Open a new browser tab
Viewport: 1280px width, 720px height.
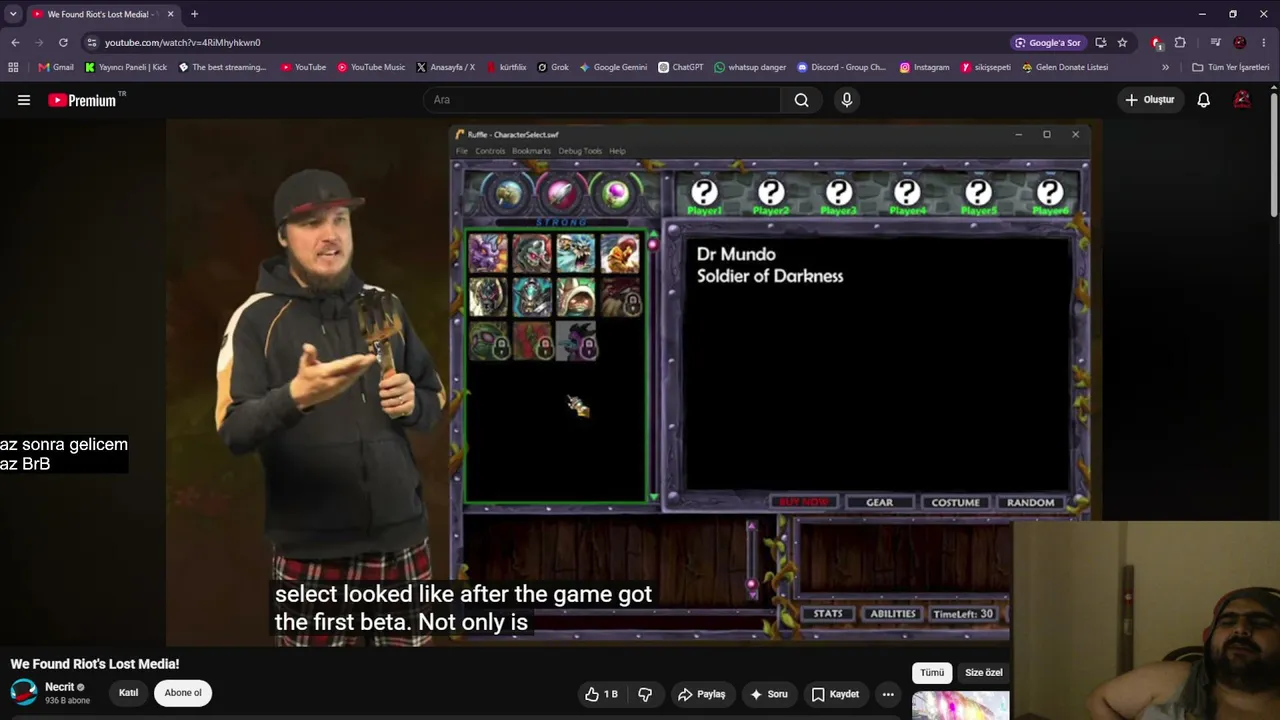194,14
